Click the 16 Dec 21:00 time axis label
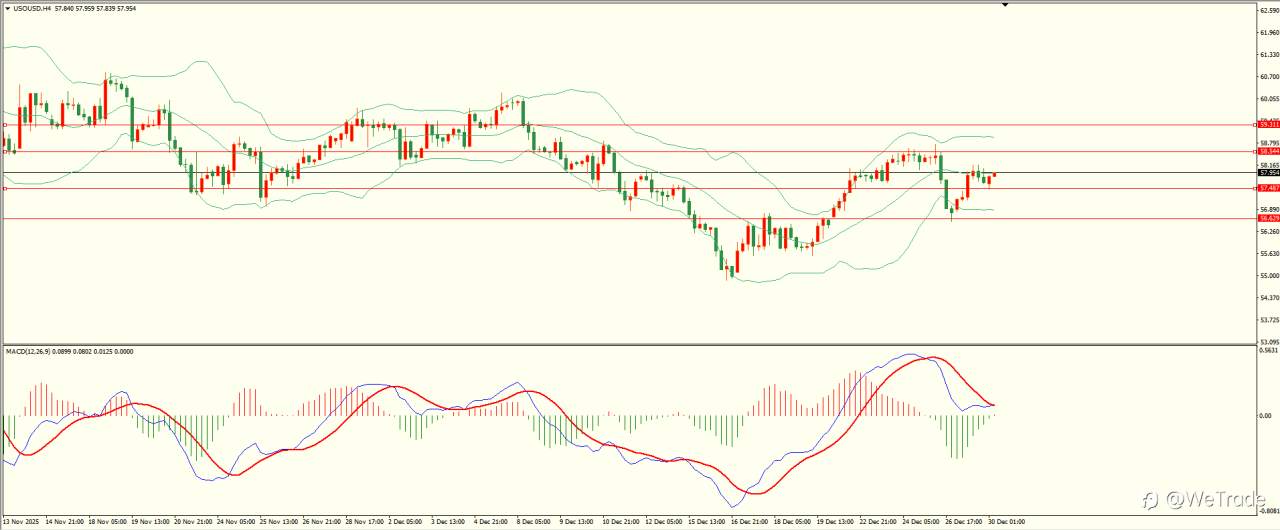This screenshot has height=530, width=1280. 750,521
